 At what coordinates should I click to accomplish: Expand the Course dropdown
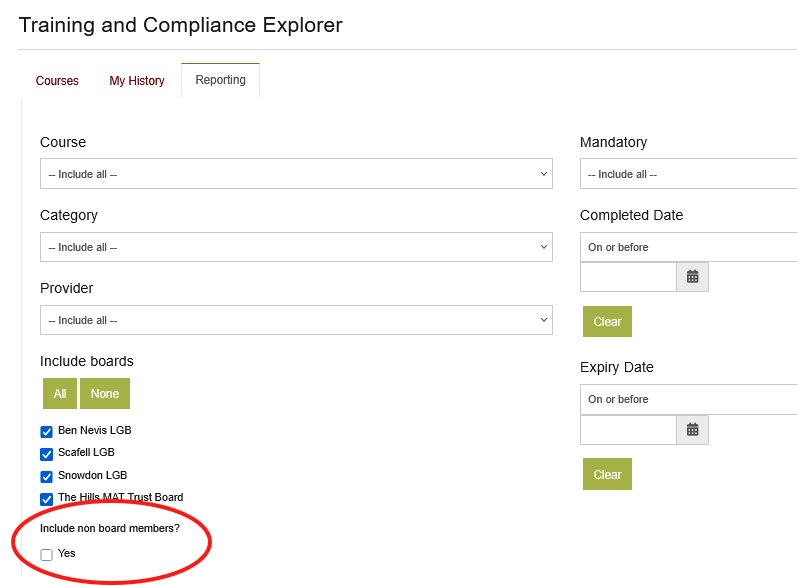click(x=296, y=174)
